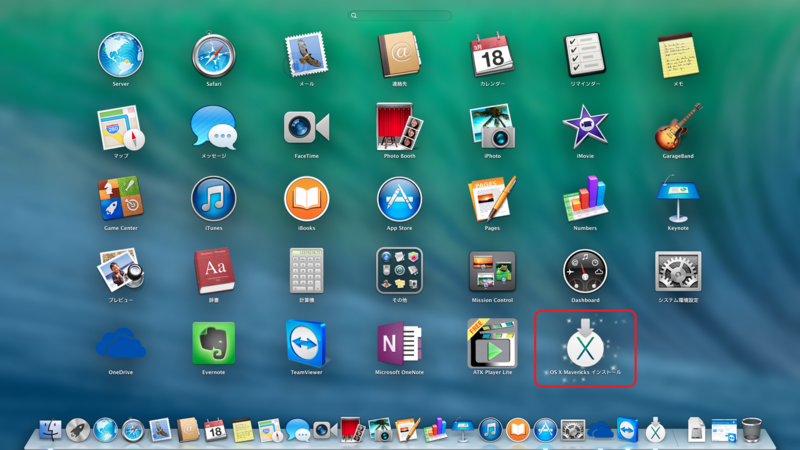Open Calendar icon in the Dock
800x450 pixels.
215,430
